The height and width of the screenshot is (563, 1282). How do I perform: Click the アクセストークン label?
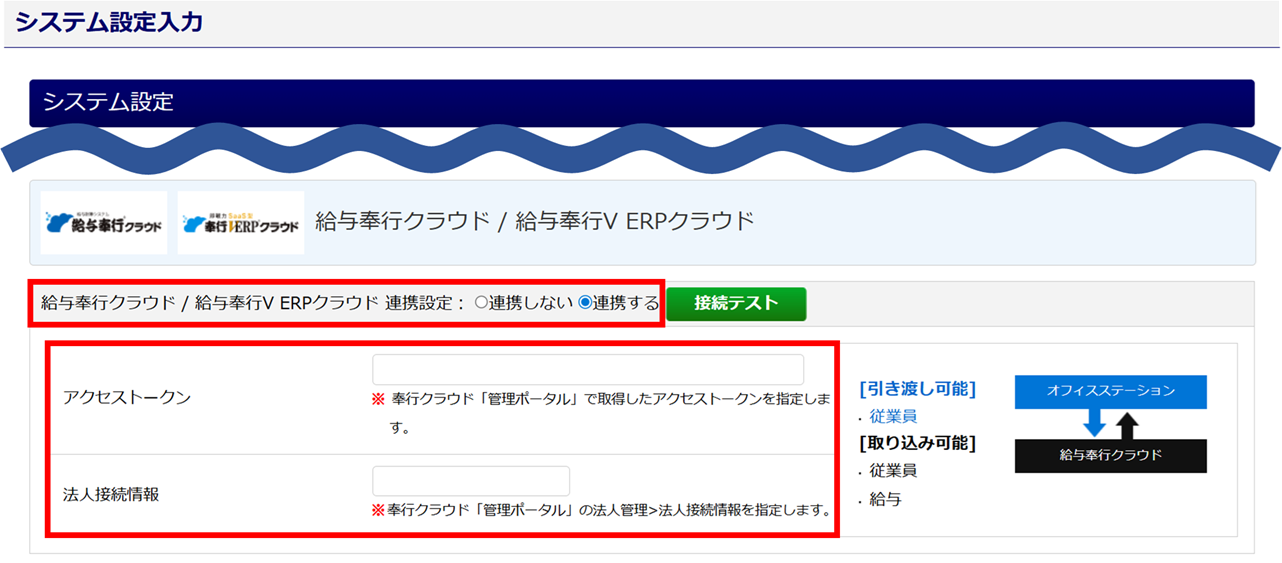pyautogui.click(x=127, y=397)
